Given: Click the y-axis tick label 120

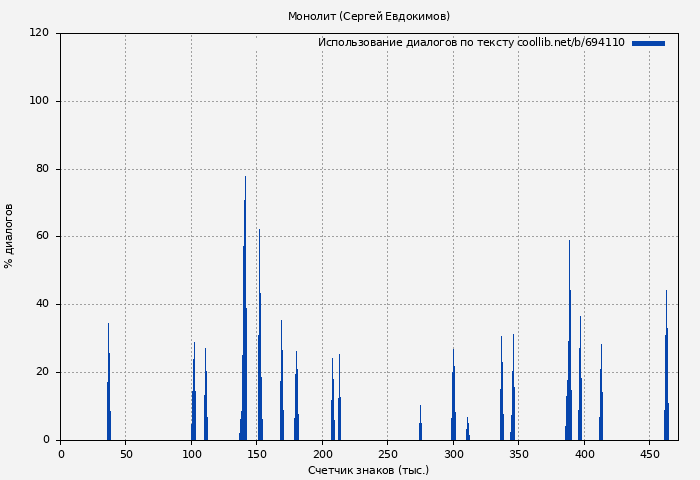Looking at the screenshot, I should pyautogui.click(x=39, y=33).
